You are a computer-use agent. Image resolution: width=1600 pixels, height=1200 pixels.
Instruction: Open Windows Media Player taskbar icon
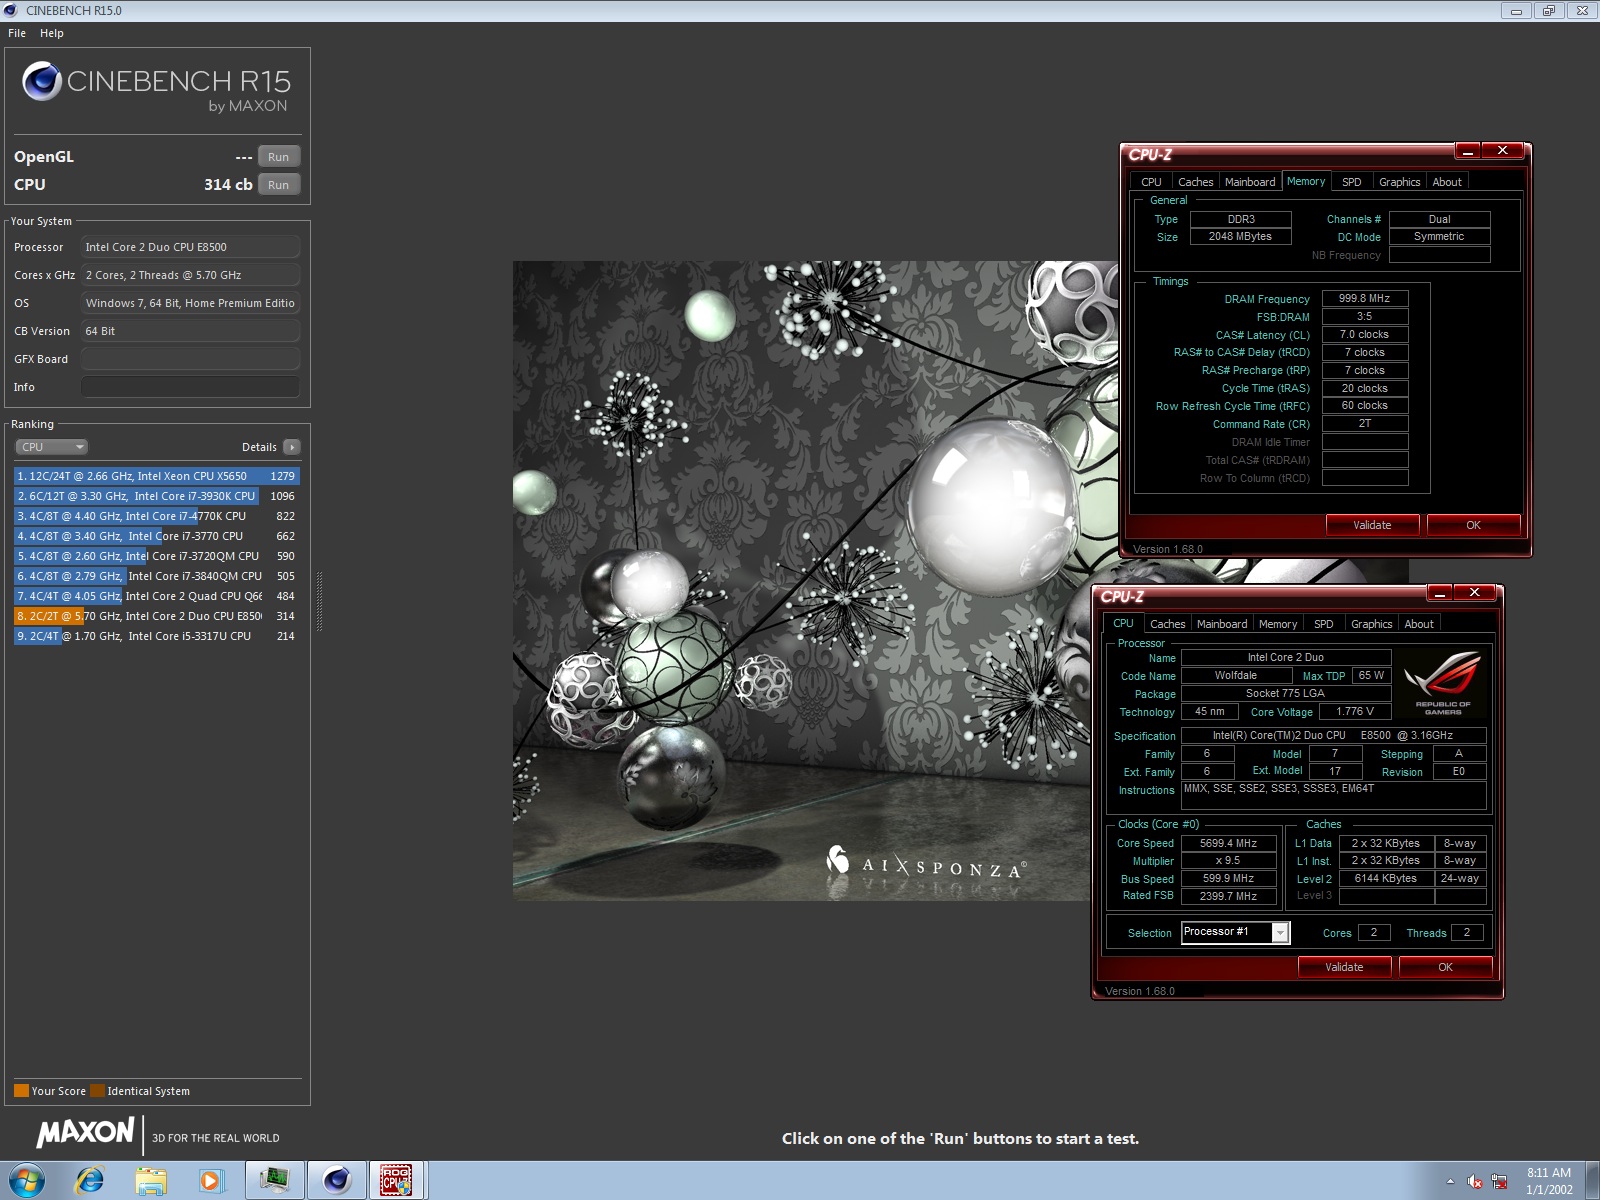pyautogui.click(x=211, y=1181)
